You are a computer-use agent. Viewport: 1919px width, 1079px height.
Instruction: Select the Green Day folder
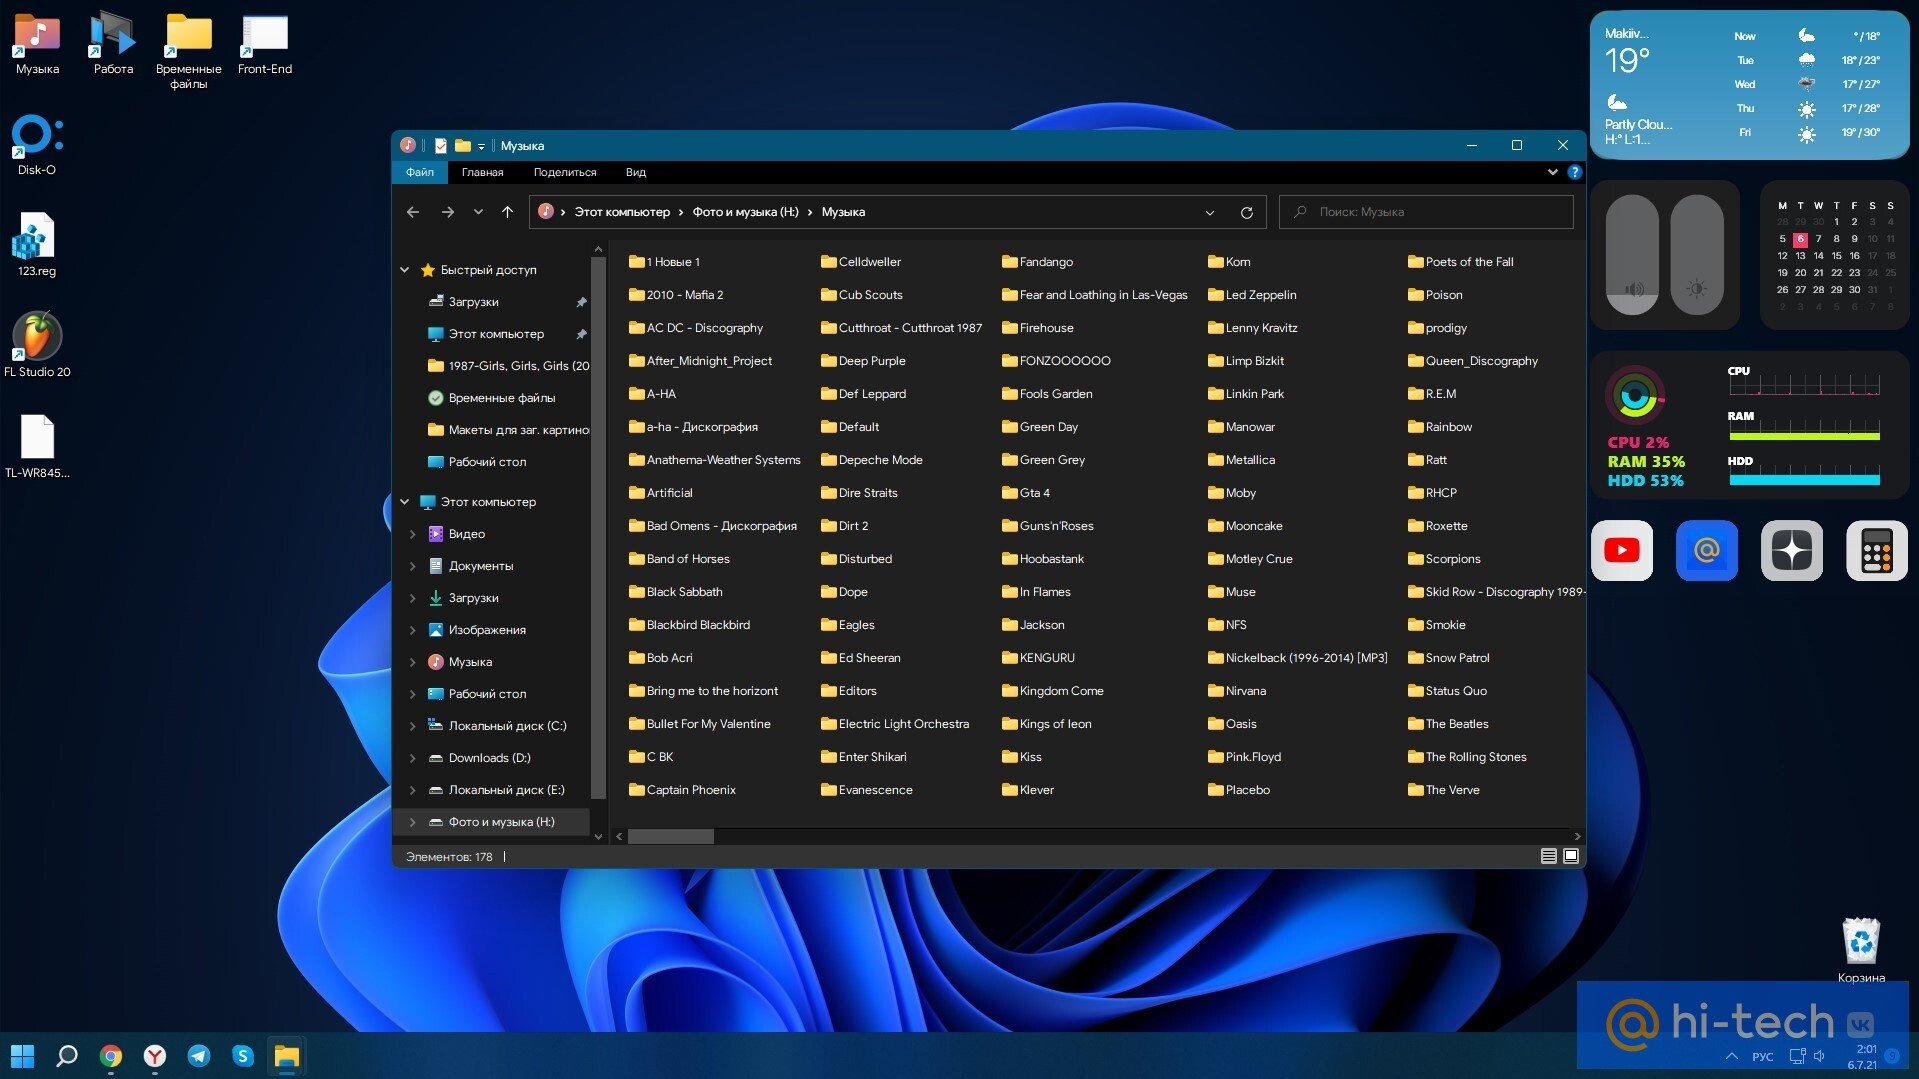(1040, 427)
